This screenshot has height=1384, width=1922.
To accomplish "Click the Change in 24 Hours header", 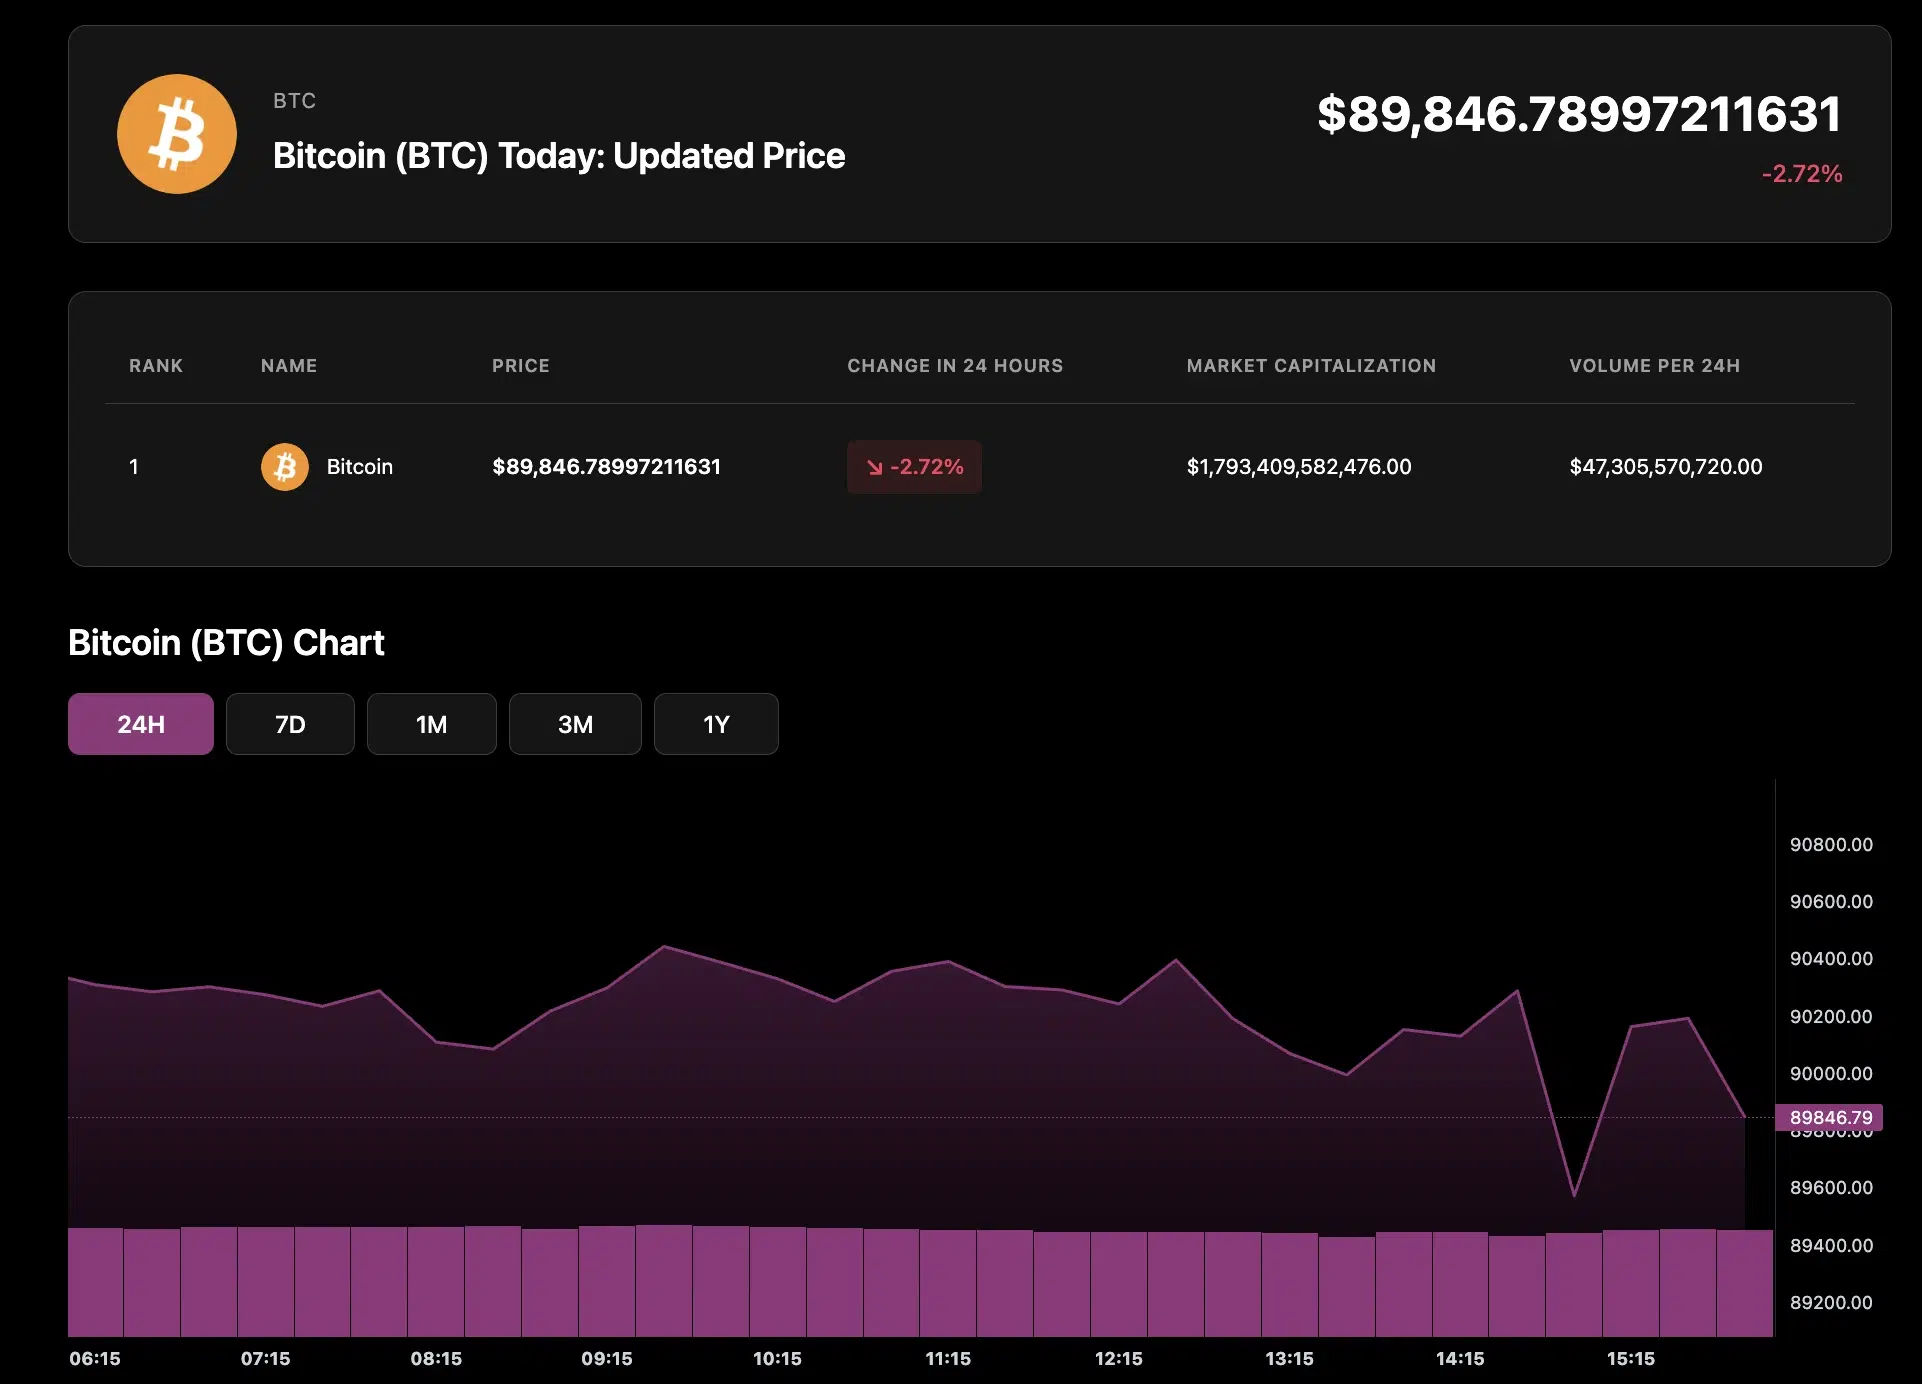I will pyautogui.click(x=954, y=366).
